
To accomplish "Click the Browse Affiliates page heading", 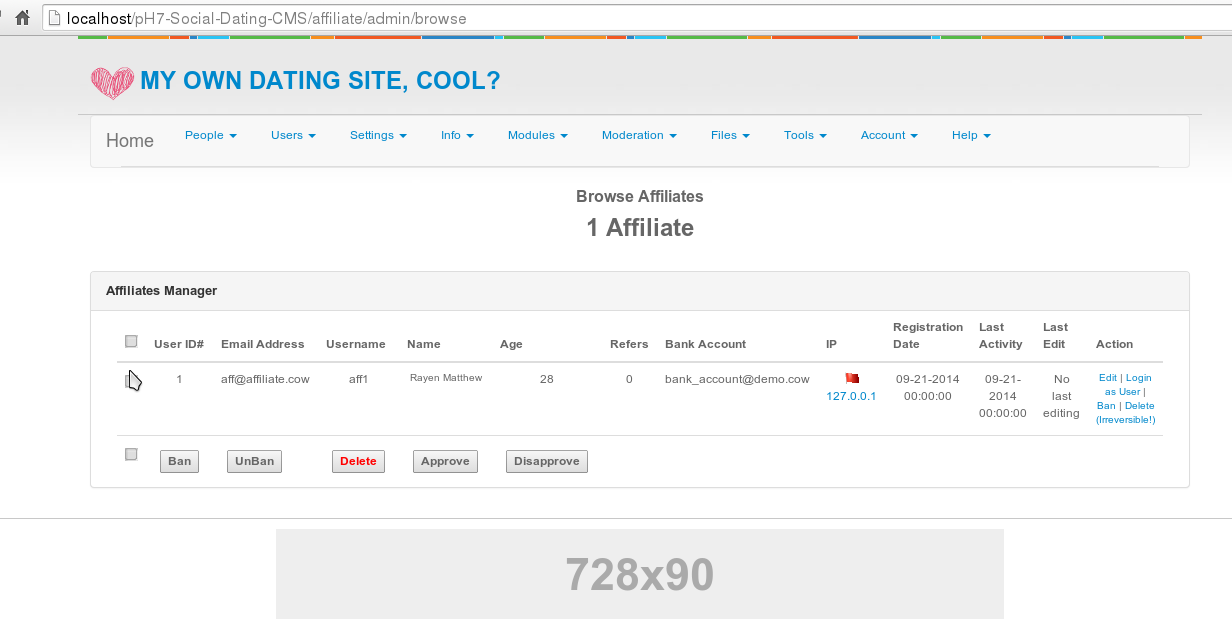I will [640, 197].
